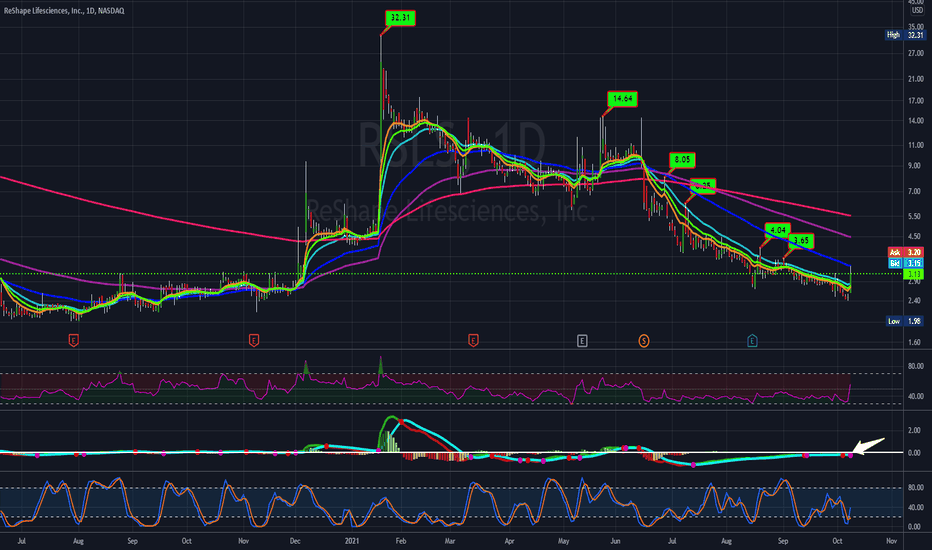The image size is (932, 550).
Task: Click the red earnings marker above the Nov 2020 label
Action: tap(254, 341)
